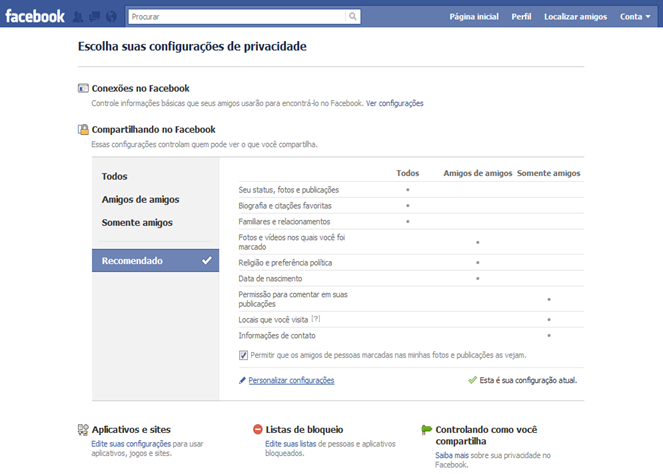663x474 pixels.
Task: Click the red Listas de bloqueio icon
Action: click(x=258, y=430)
